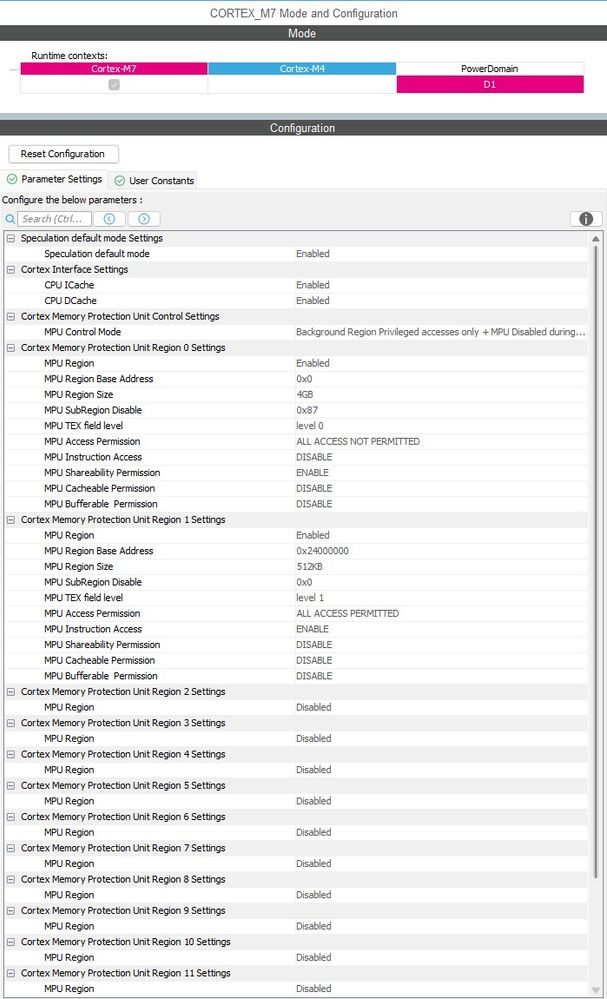
Task: Open the User Constants tab
Action: (x=153, y=180)
